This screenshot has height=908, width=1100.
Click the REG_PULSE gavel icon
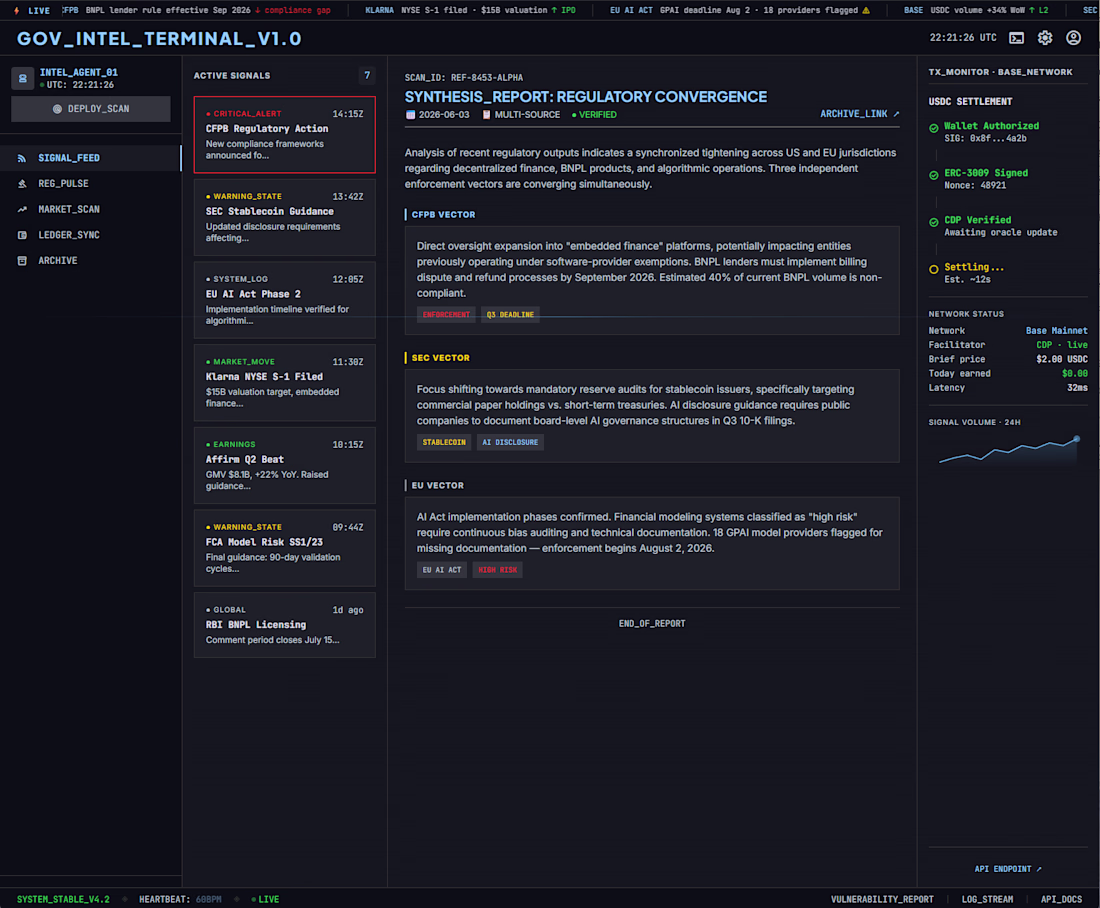coord(22,184)
